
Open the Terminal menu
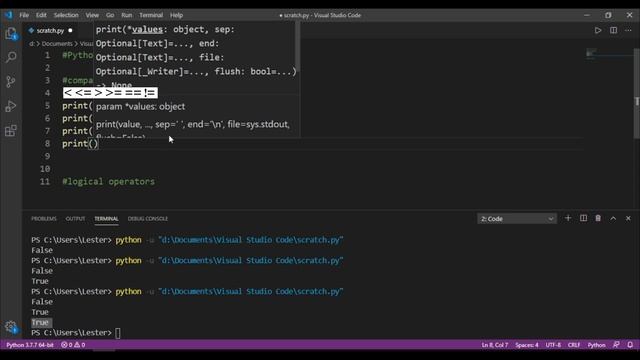pos(151,15)
